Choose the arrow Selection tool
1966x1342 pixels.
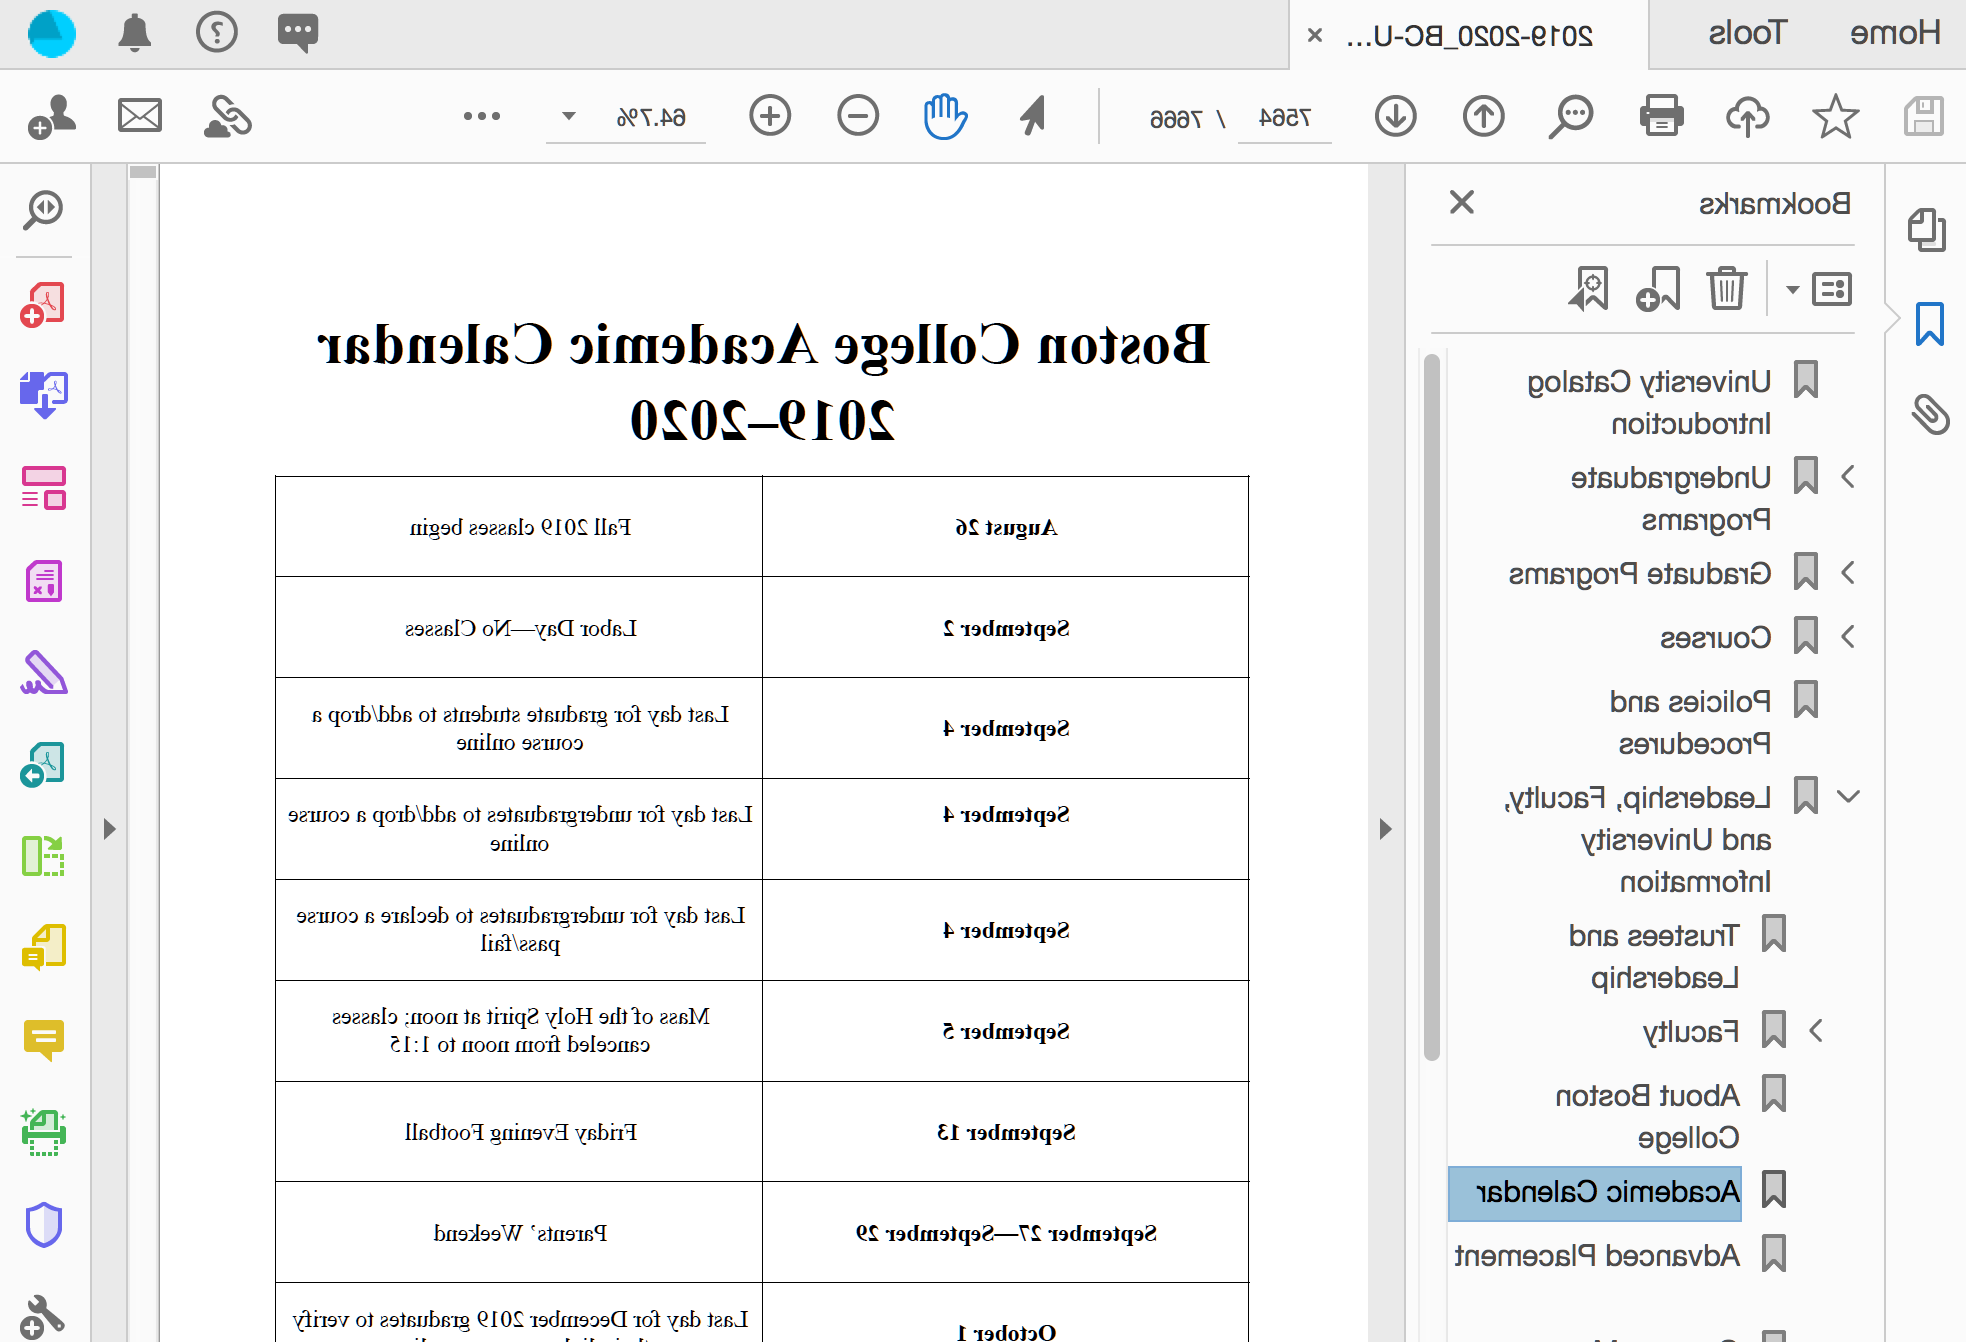[1033, 116]
